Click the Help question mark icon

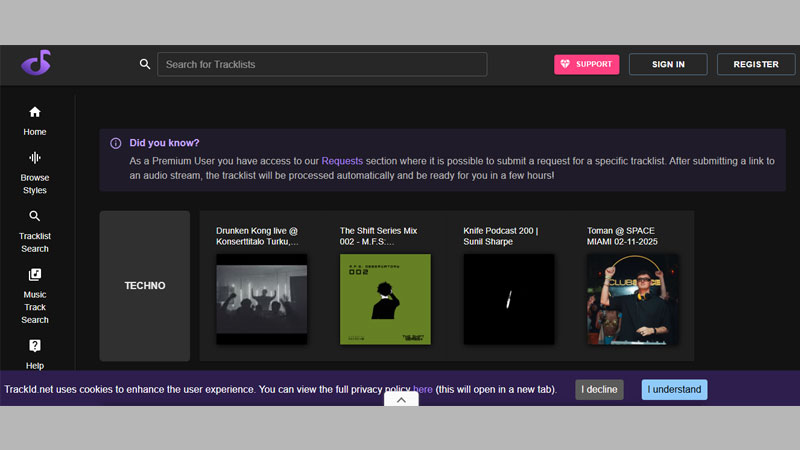click(35, 346)
